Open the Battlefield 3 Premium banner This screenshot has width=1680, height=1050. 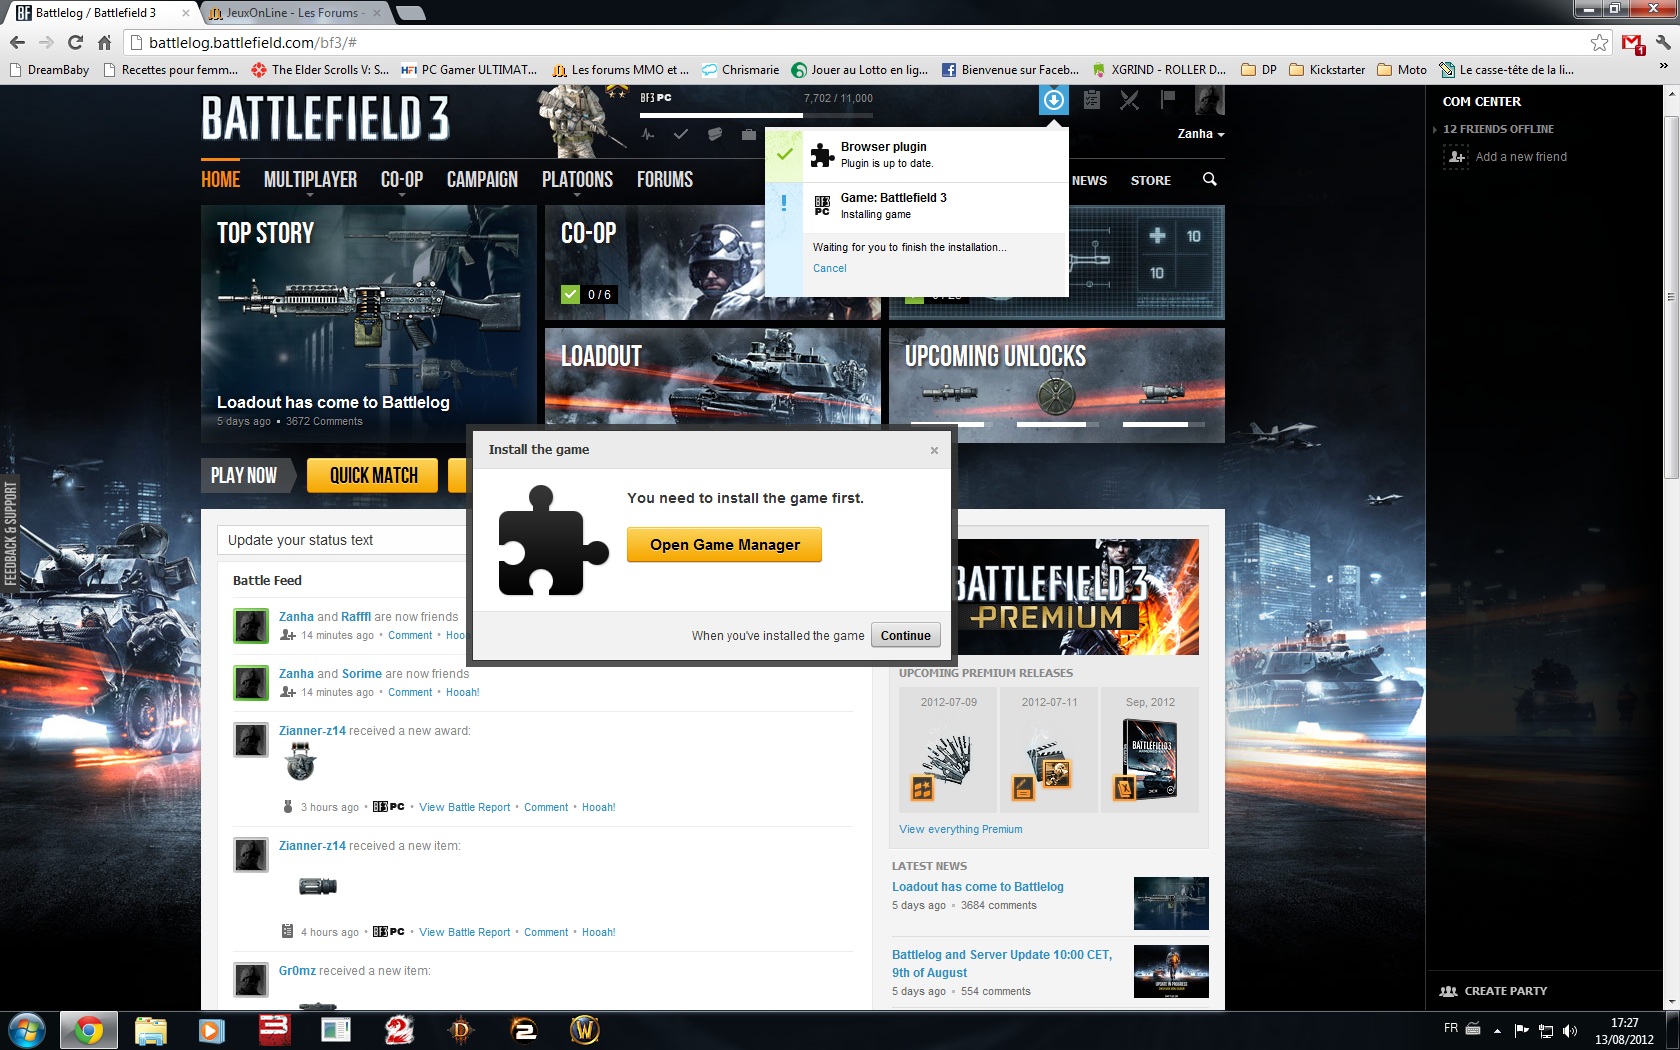(x=1078, y=597)
